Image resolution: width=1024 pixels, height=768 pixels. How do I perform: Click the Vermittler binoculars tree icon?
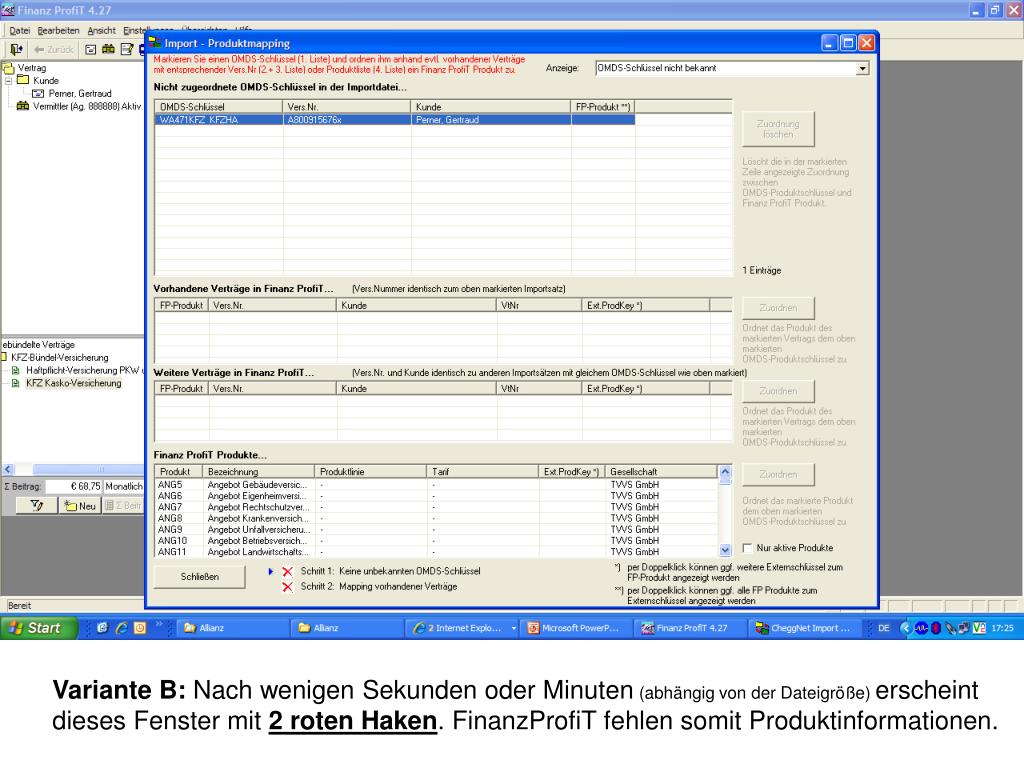[x=23, y=106]
